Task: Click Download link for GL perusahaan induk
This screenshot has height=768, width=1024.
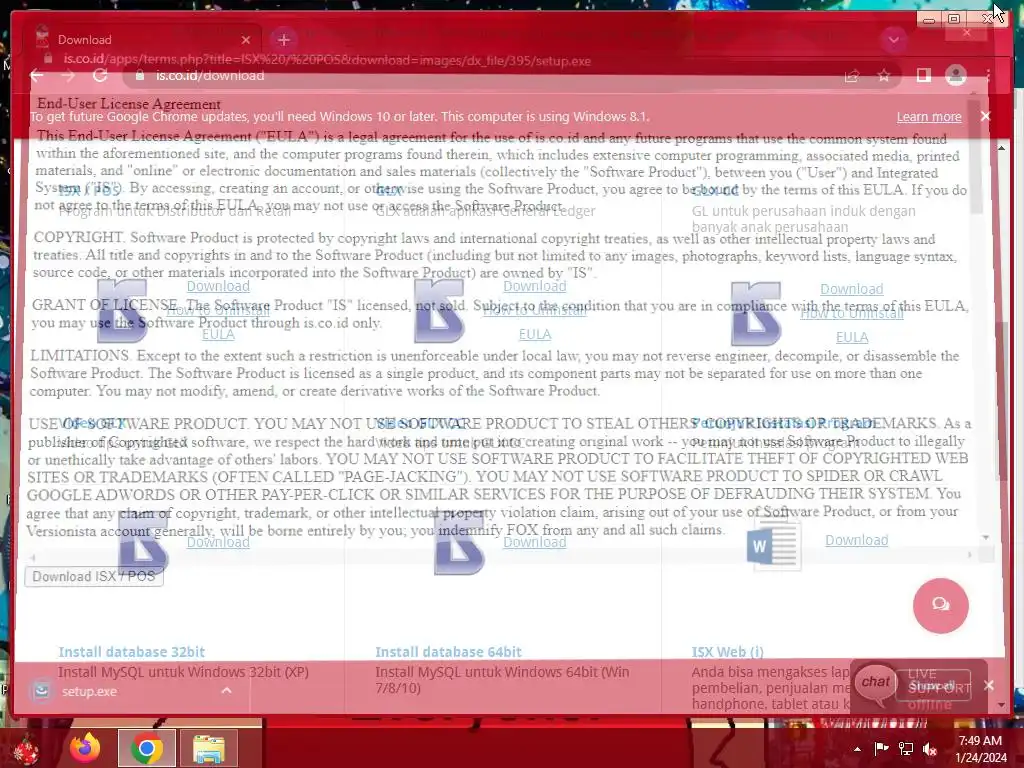Action: [x=852, y=289]
